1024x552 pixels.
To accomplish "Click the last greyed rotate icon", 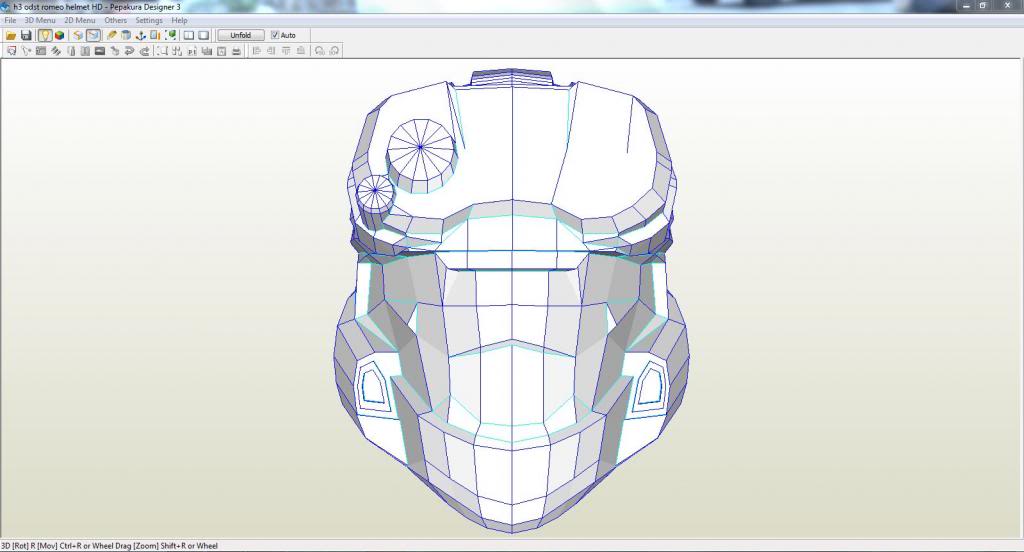I will pos(334,51).
